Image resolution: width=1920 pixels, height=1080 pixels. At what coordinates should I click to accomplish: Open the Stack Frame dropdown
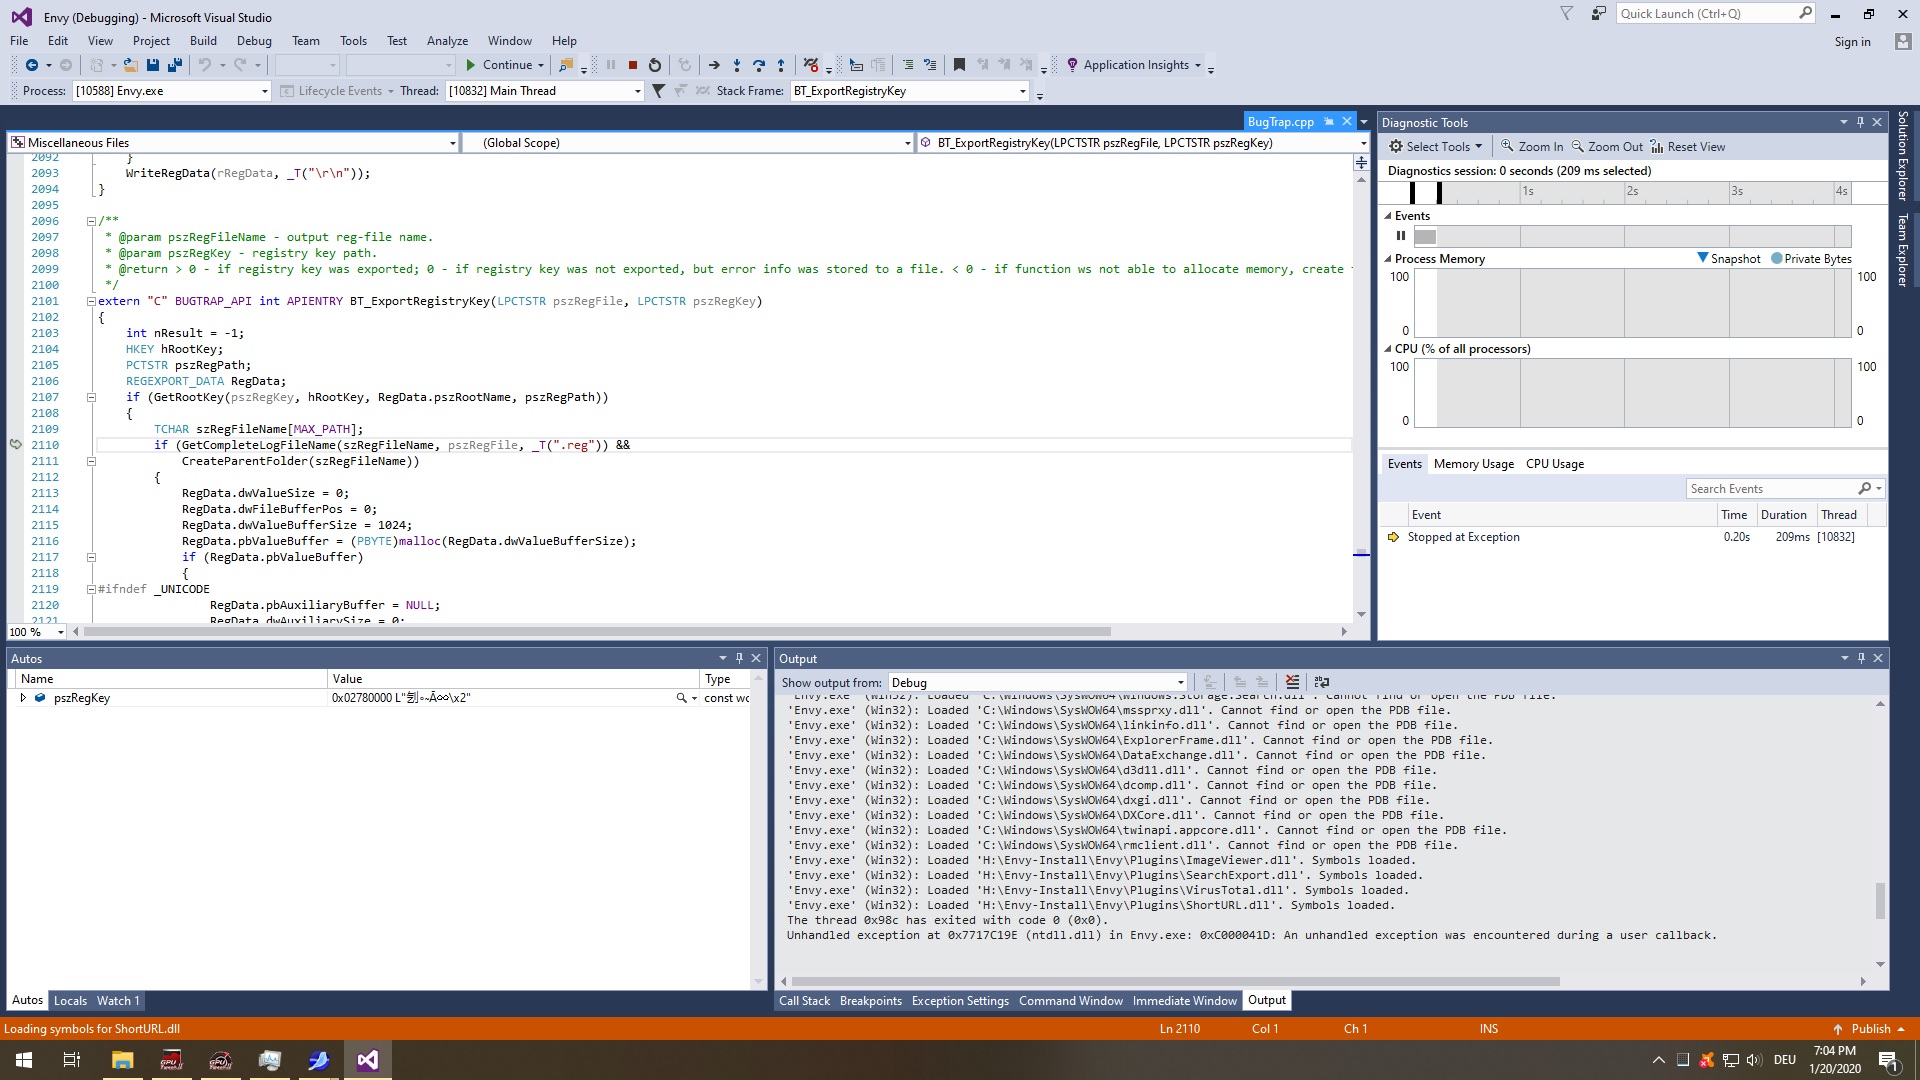pyautogui.click(x=1022, y=91)
